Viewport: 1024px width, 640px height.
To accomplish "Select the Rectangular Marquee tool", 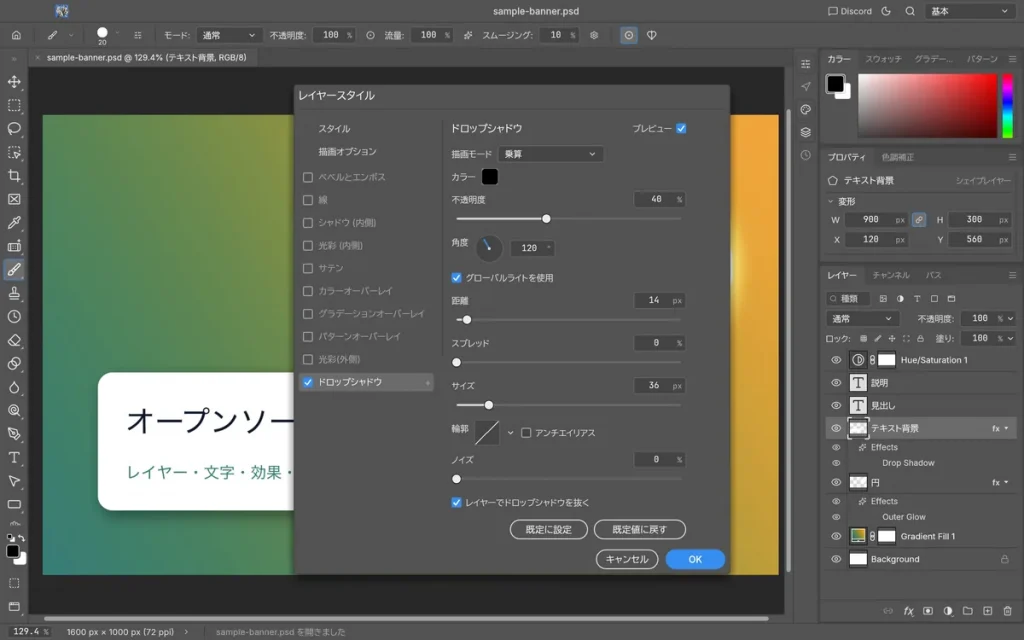I will 14,105.
